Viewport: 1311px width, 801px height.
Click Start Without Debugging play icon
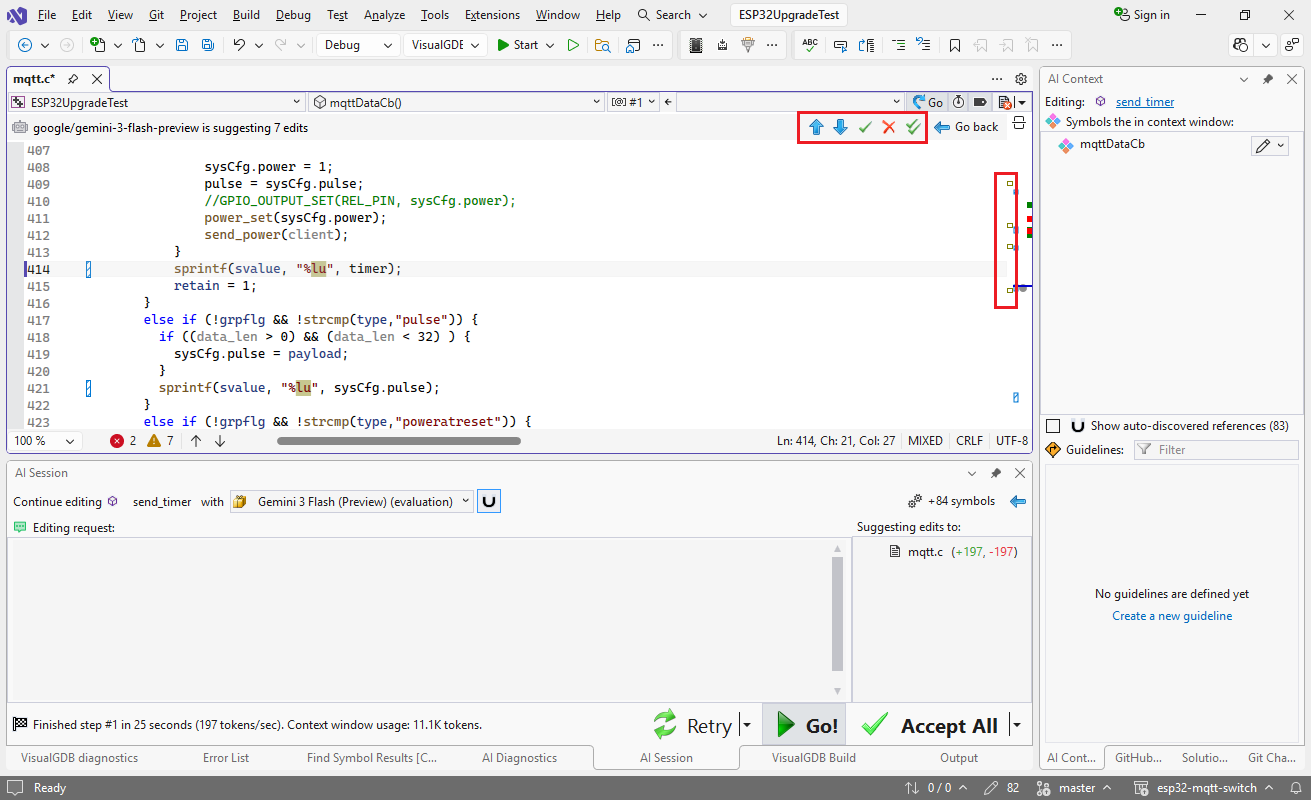pyautogui.click(x=573, y=45)
